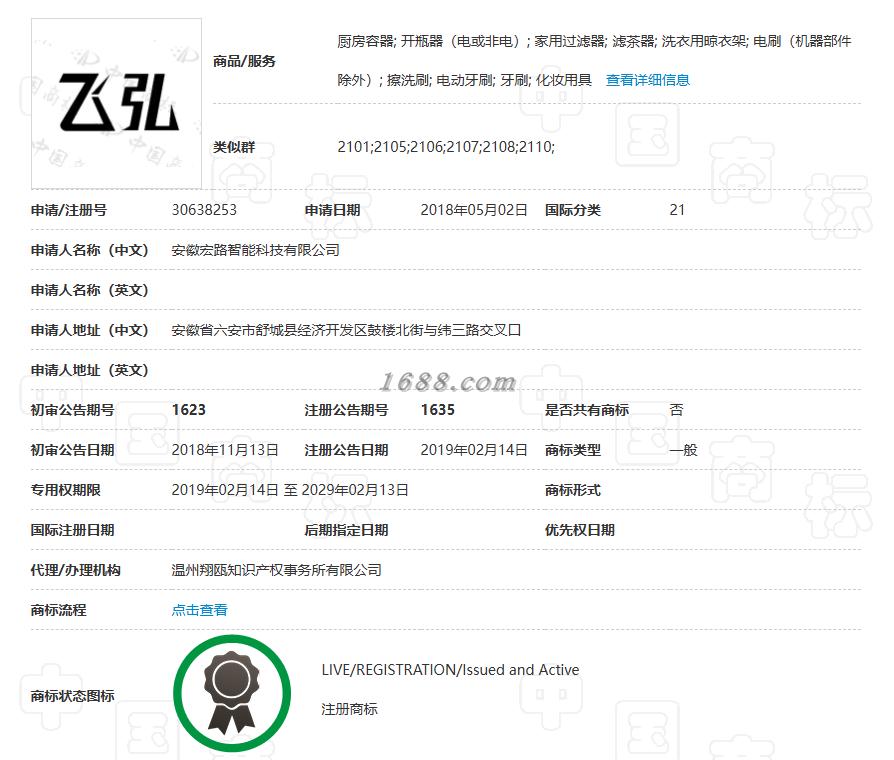This screenshot has height=760, width=894.
Task: Select the applicant address starting with 安徽省六安市
Action: click(x=346, y=330)
